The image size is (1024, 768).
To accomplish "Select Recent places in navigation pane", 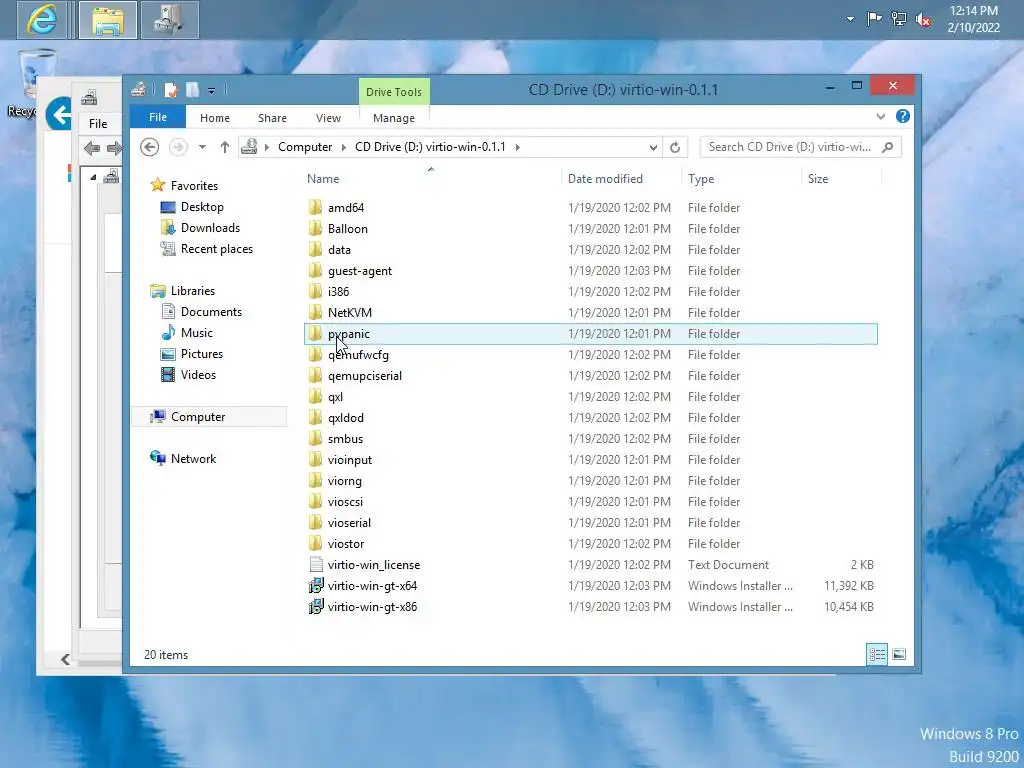I will pyautogui.click(x=216, y=249).
